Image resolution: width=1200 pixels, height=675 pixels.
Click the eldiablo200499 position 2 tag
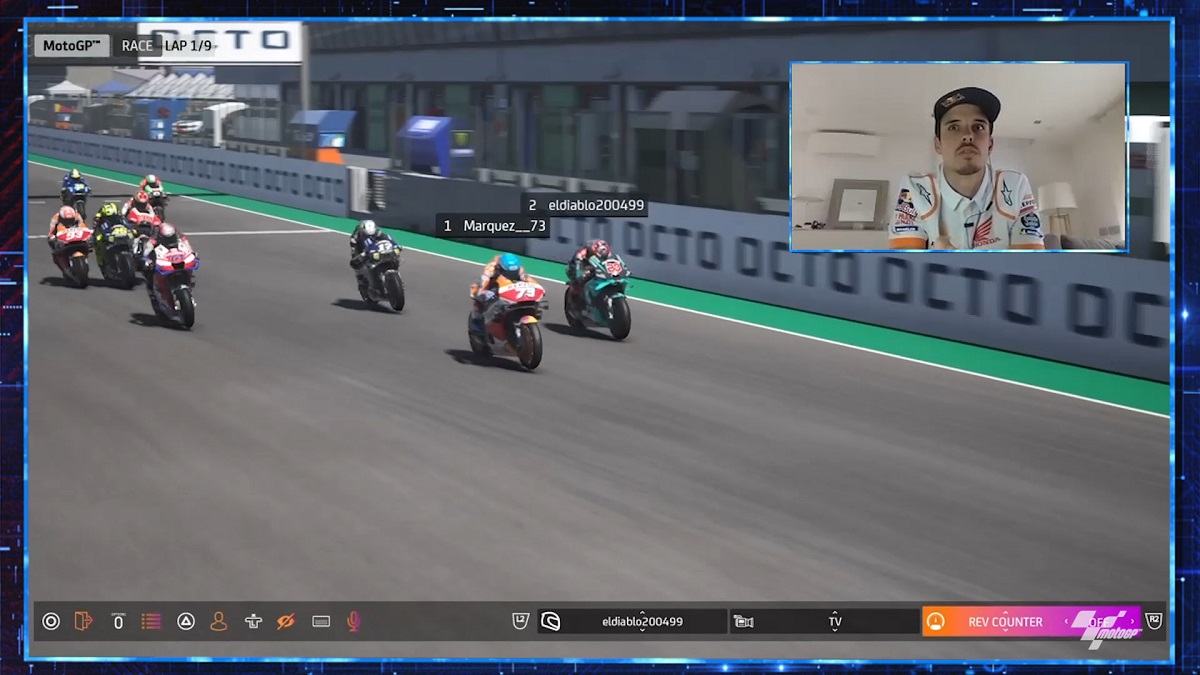click(586, 205)
